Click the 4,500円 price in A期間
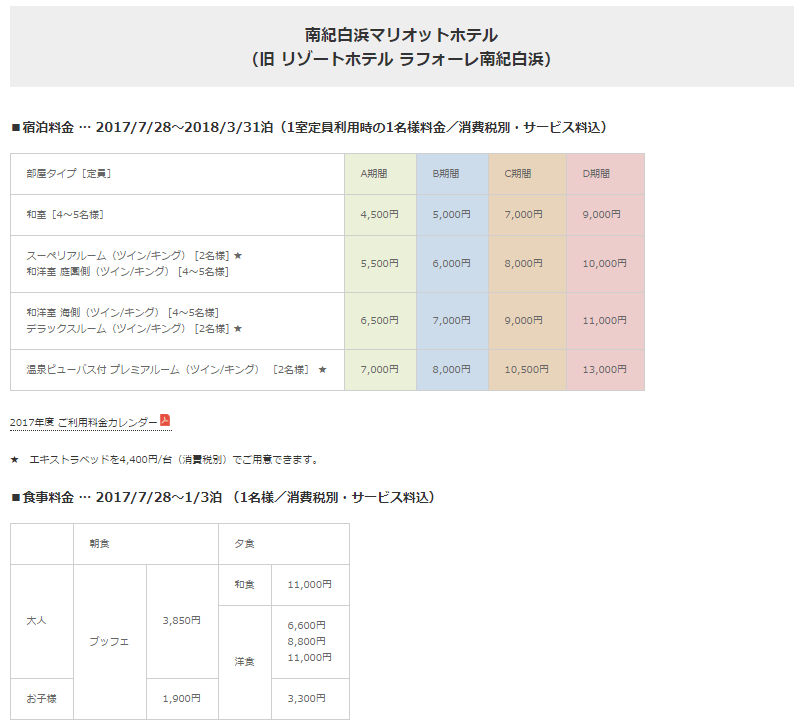 pos(379,215)
